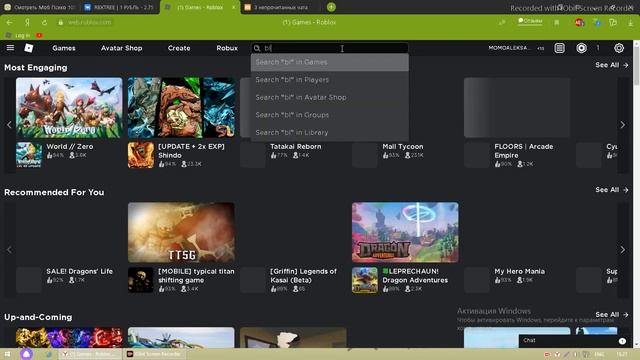Click the padlock site security icon
Viewport: 640px width, 360px height.
pos(60,22)
